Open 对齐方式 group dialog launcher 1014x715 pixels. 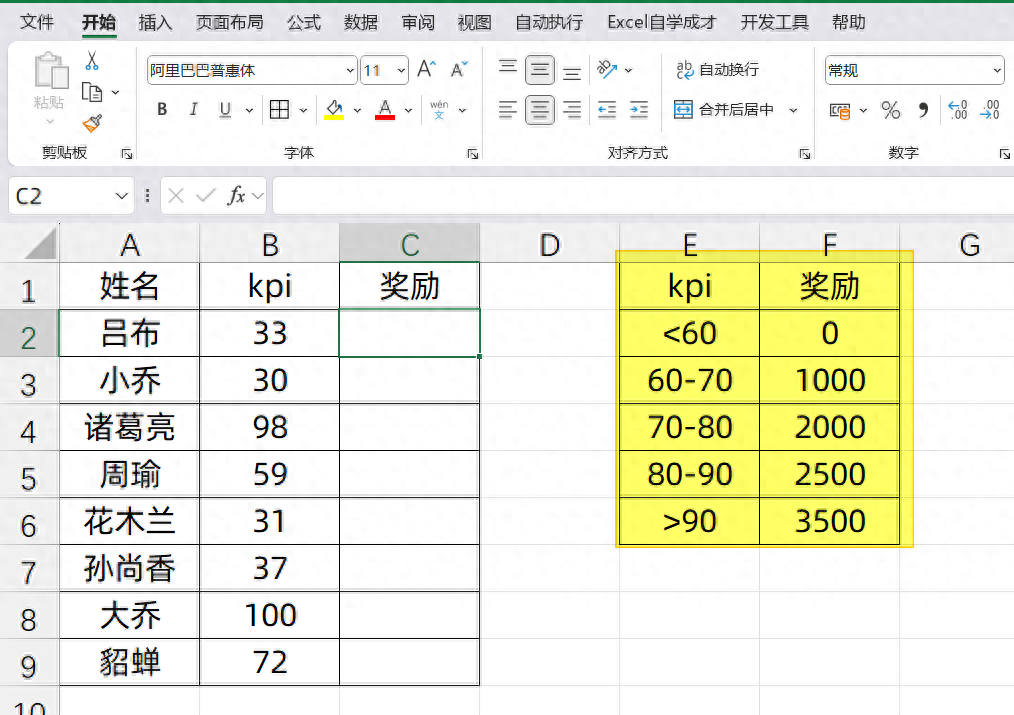click(804, 154)
